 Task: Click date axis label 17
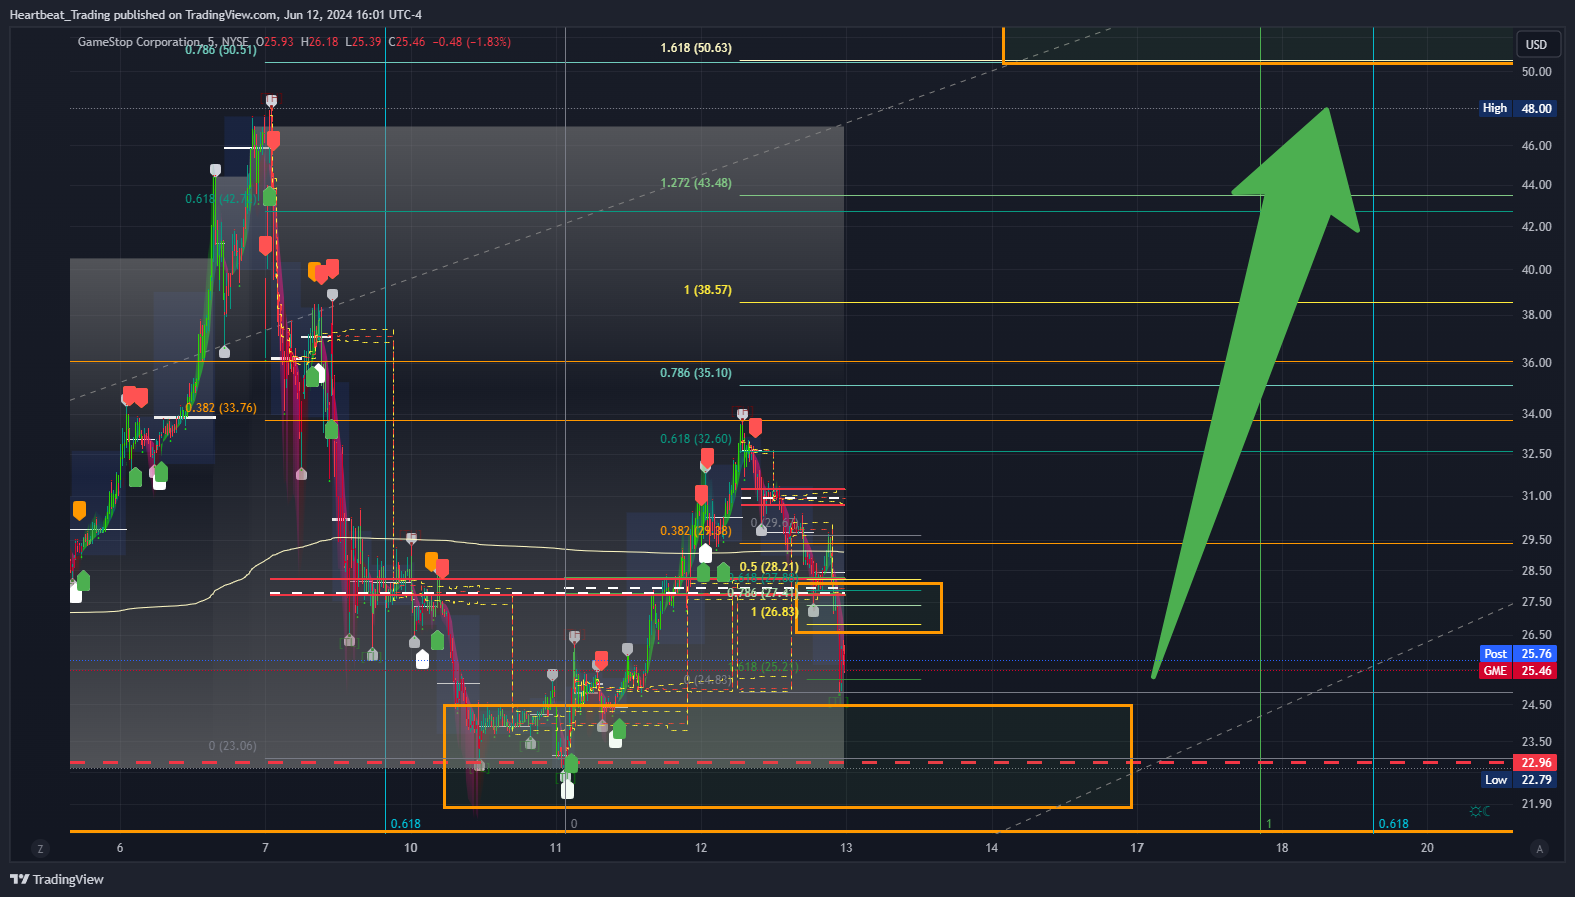click(1137, 848)
